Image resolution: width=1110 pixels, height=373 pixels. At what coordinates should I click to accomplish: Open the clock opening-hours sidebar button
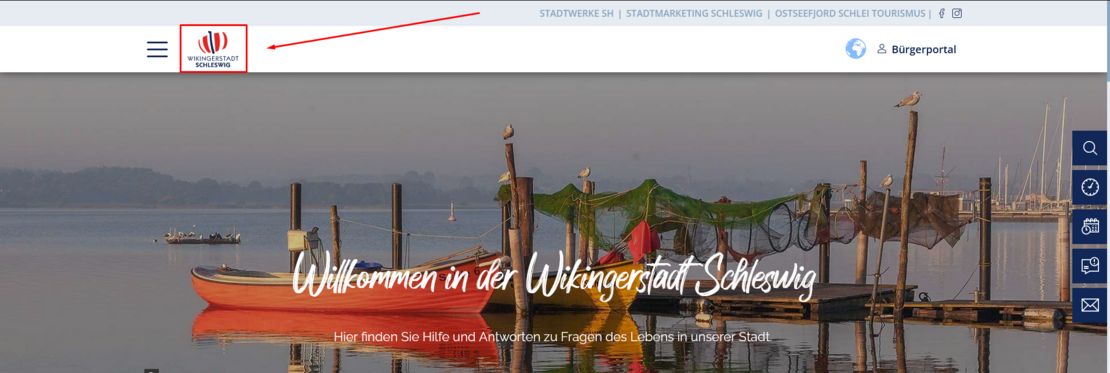tap(1089, 187)
